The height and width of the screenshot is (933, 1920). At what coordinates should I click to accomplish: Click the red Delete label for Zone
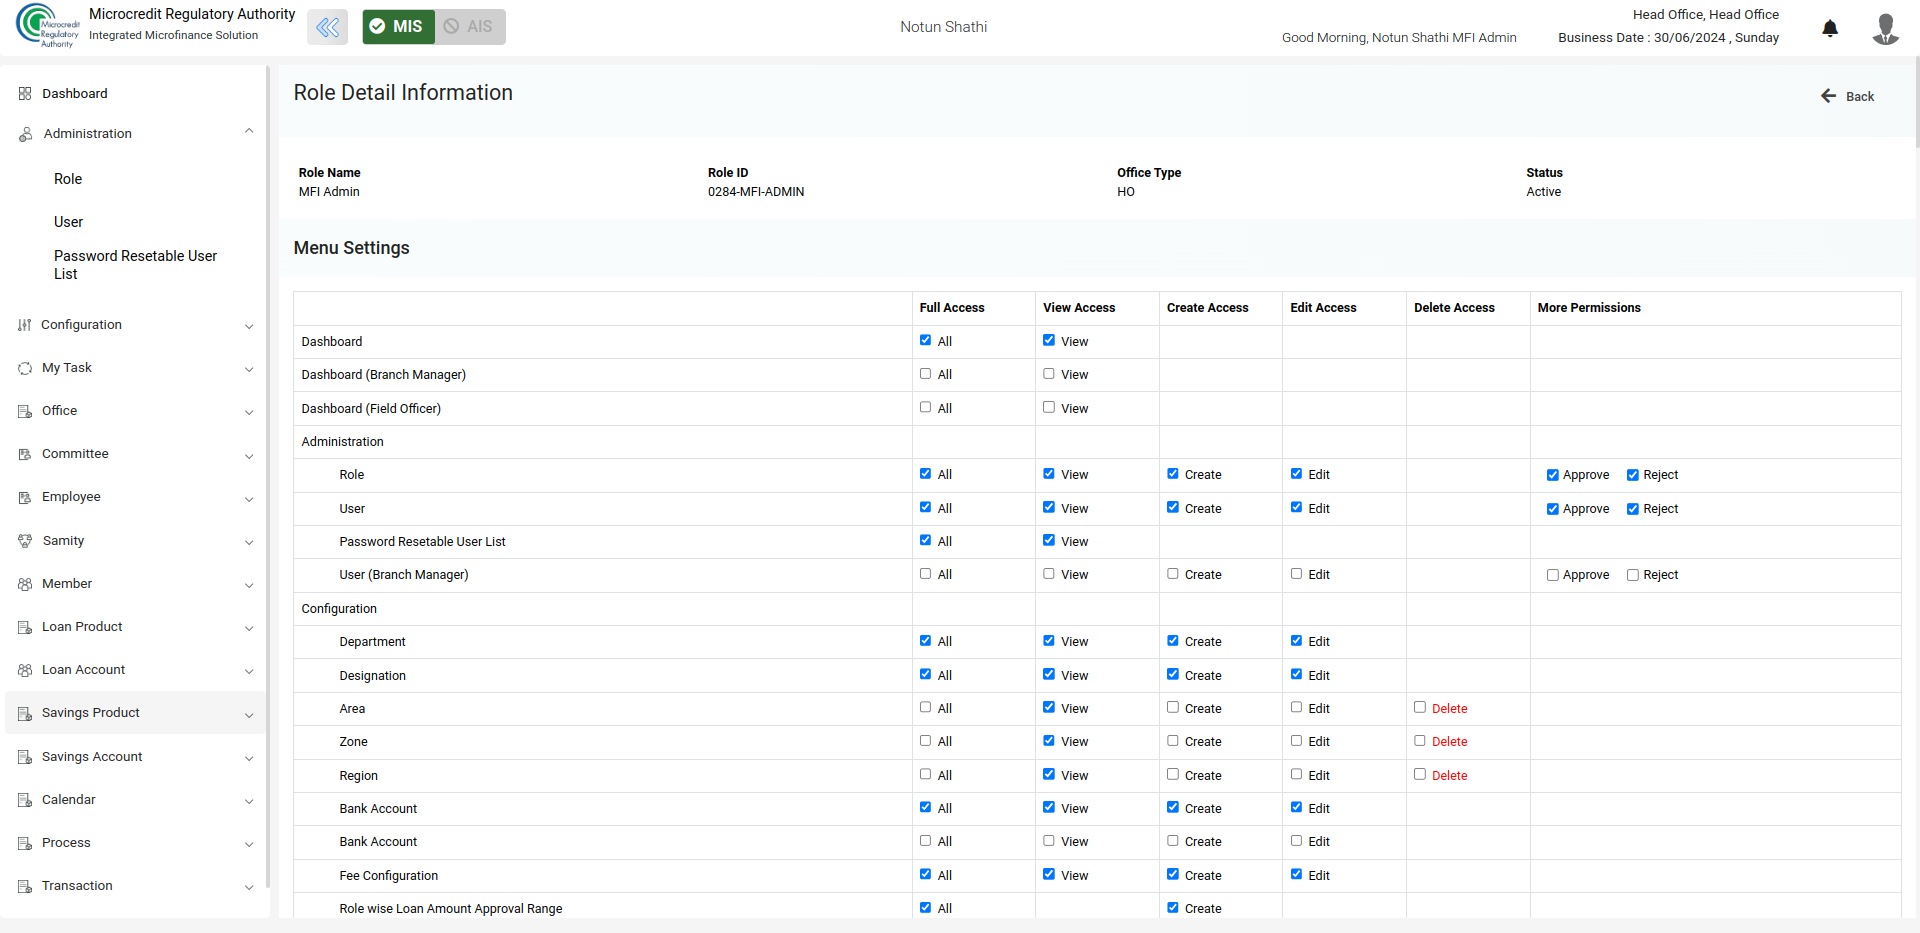(1449, 742)
